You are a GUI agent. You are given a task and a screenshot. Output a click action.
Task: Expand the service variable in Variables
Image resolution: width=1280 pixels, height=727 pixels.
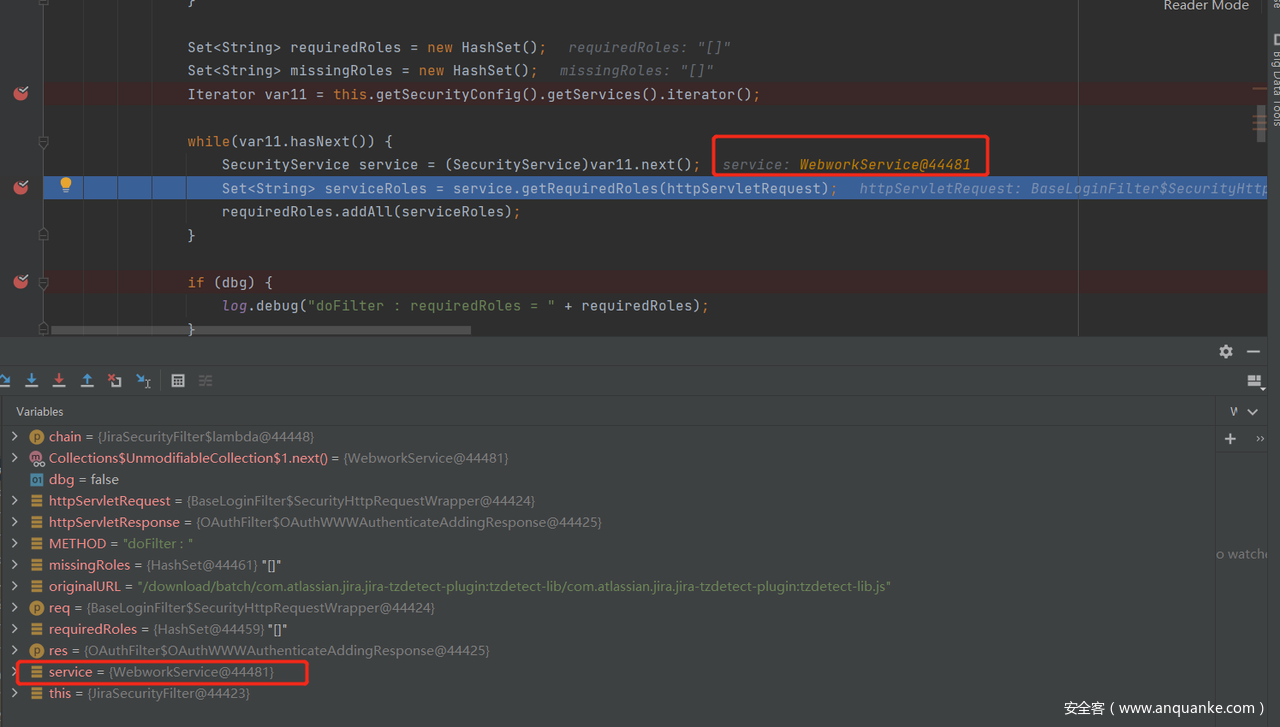[x=14, y=672]
